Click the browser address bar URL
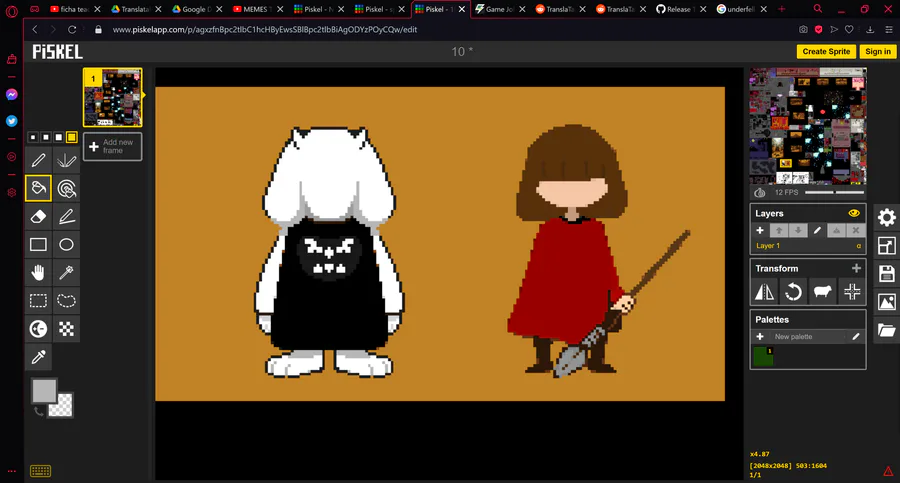900x483 pixels. (x=265, y=29)
